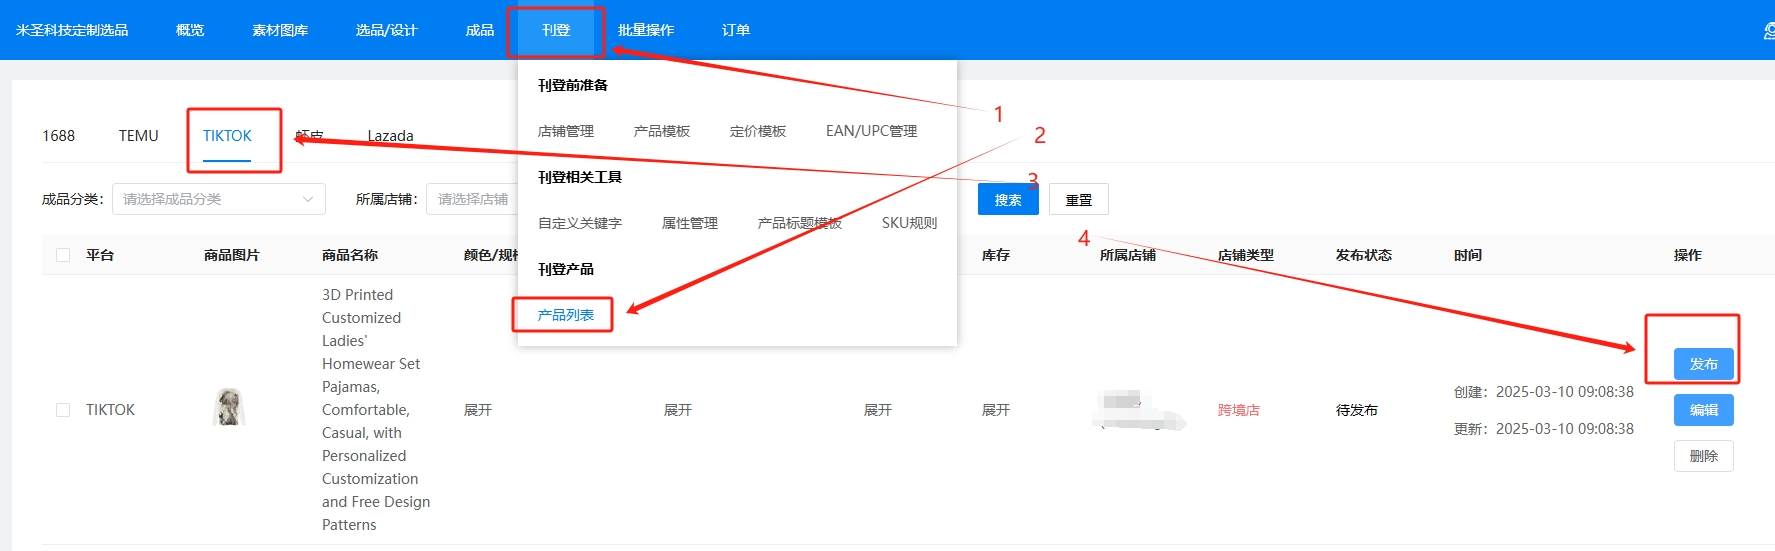Choose 产品列表 from the dropdown menu

[566, 315]
